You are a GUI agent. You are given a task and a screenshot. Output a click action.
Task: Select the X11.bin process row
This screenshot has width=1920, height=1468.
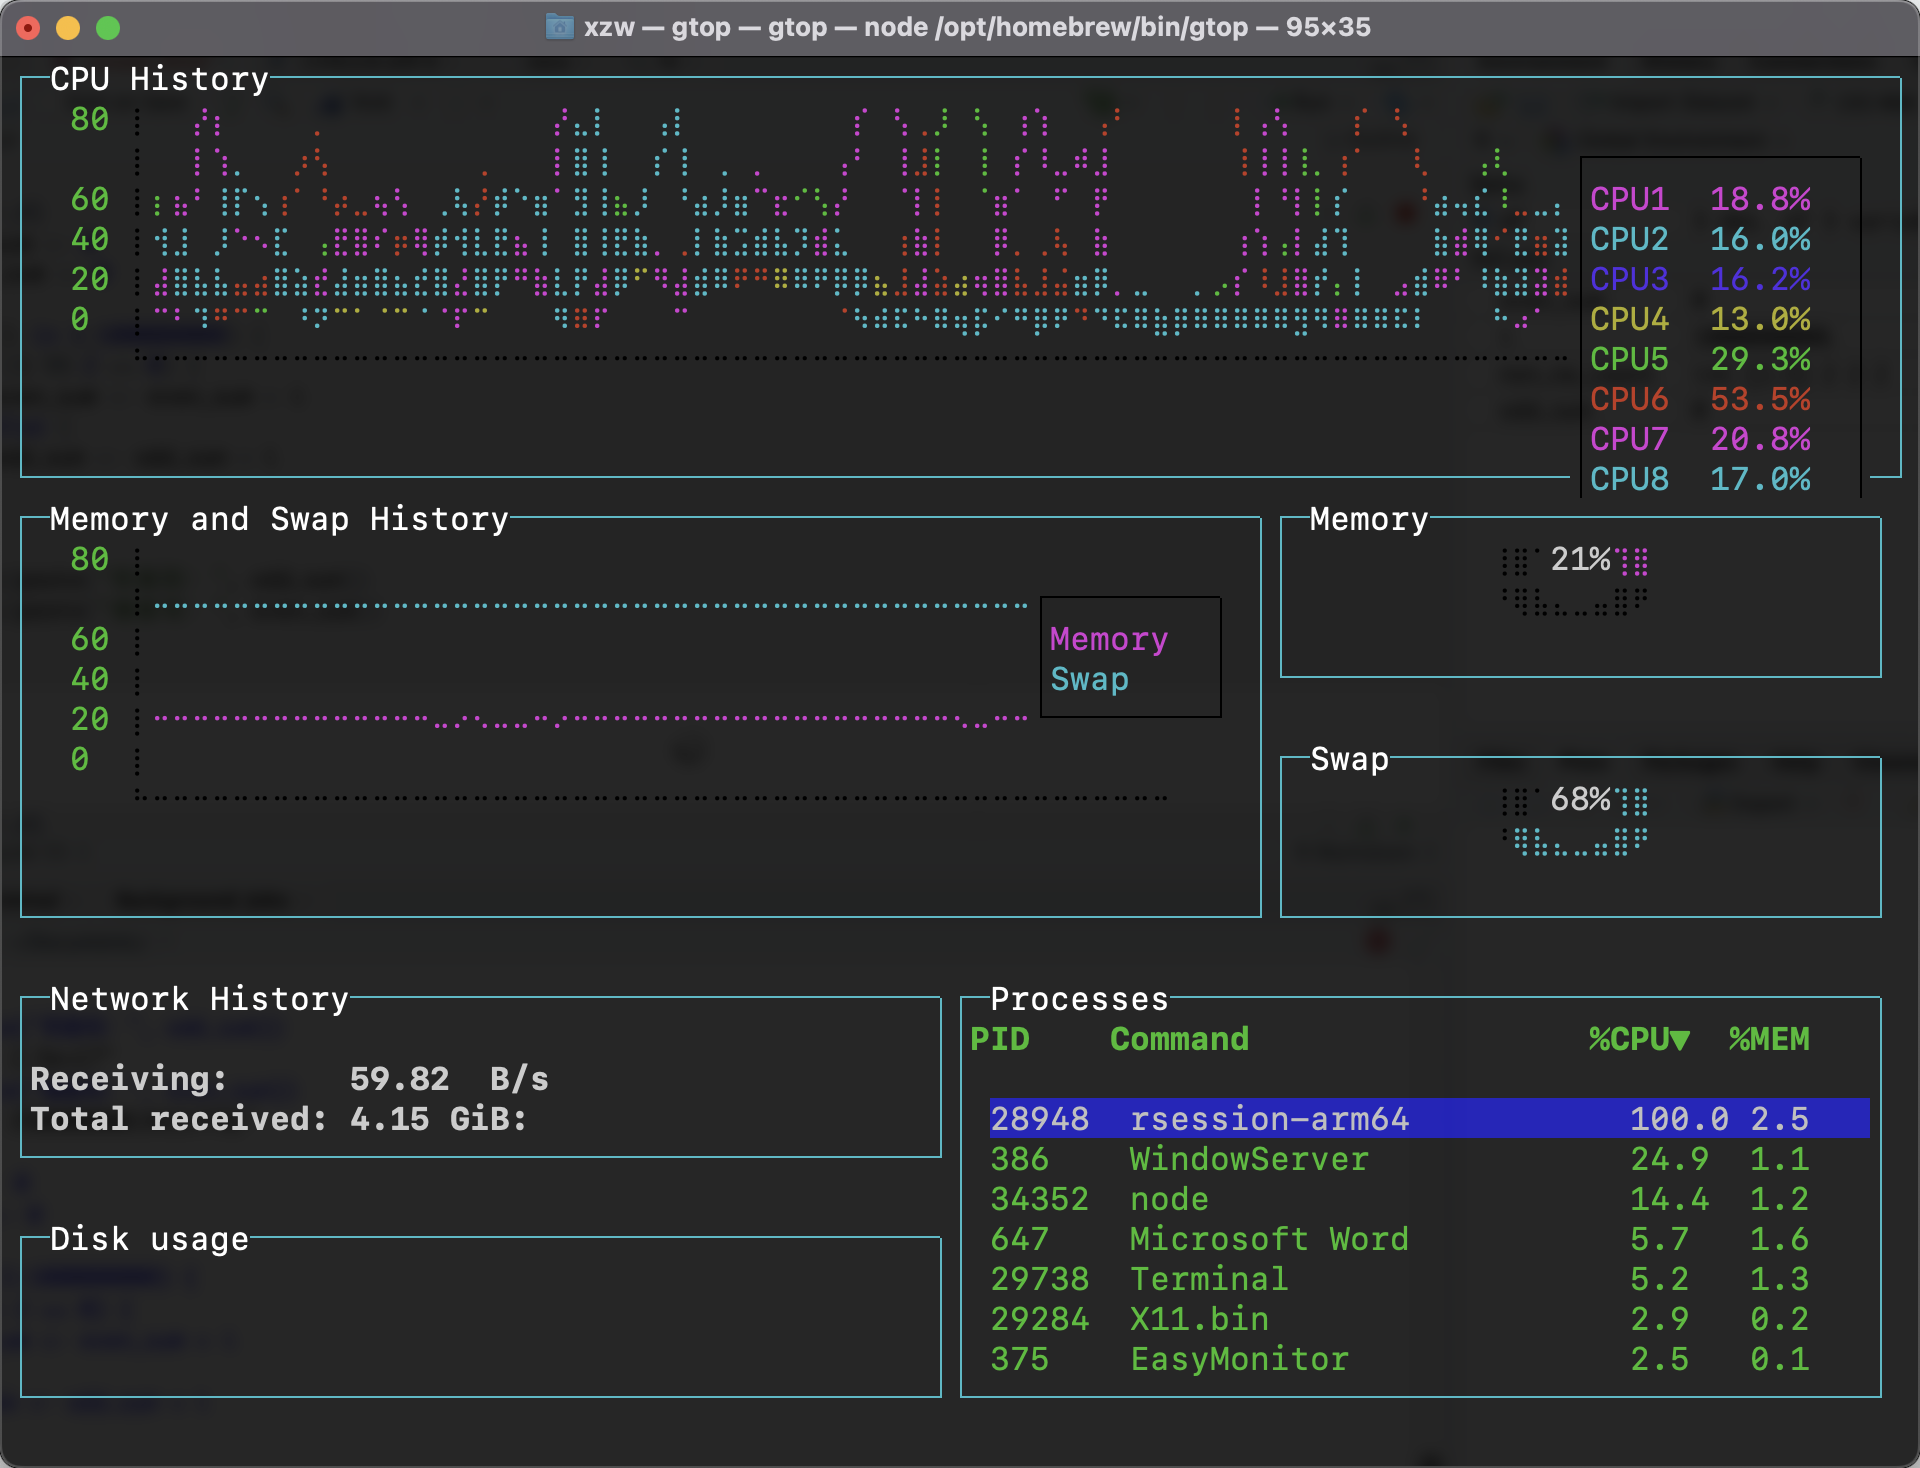tap(1429, 1319)
